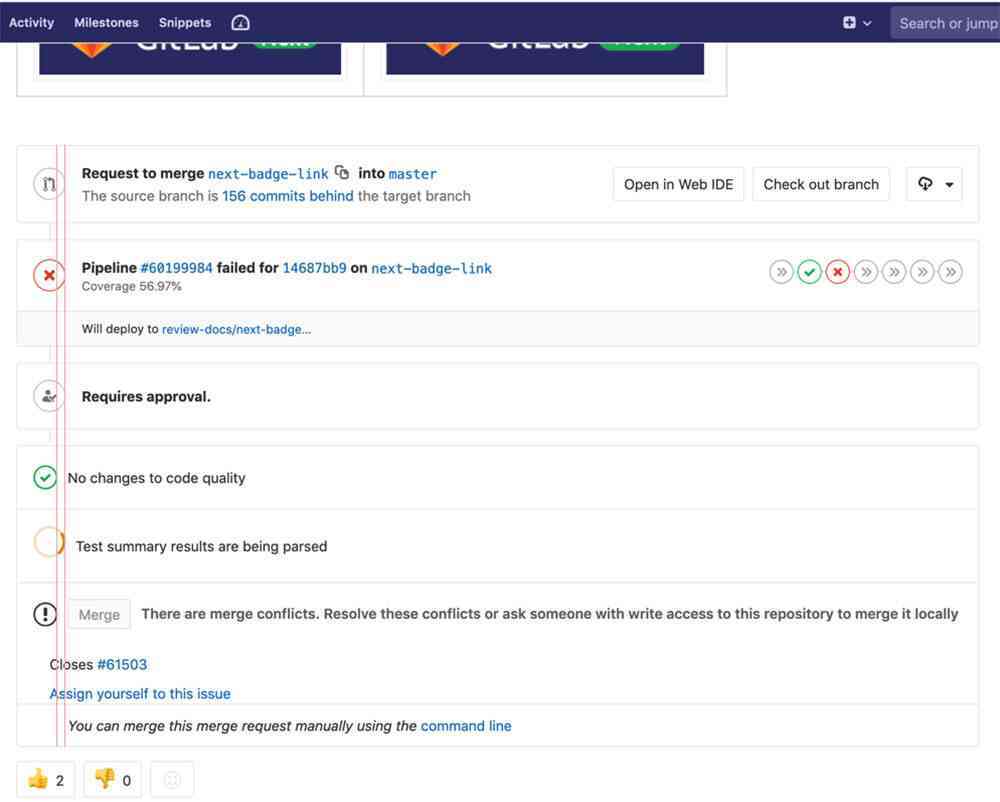Toggle the thumbs up reaction
This screenshot has height=802, width=1000.
click(x=46, y=780)
